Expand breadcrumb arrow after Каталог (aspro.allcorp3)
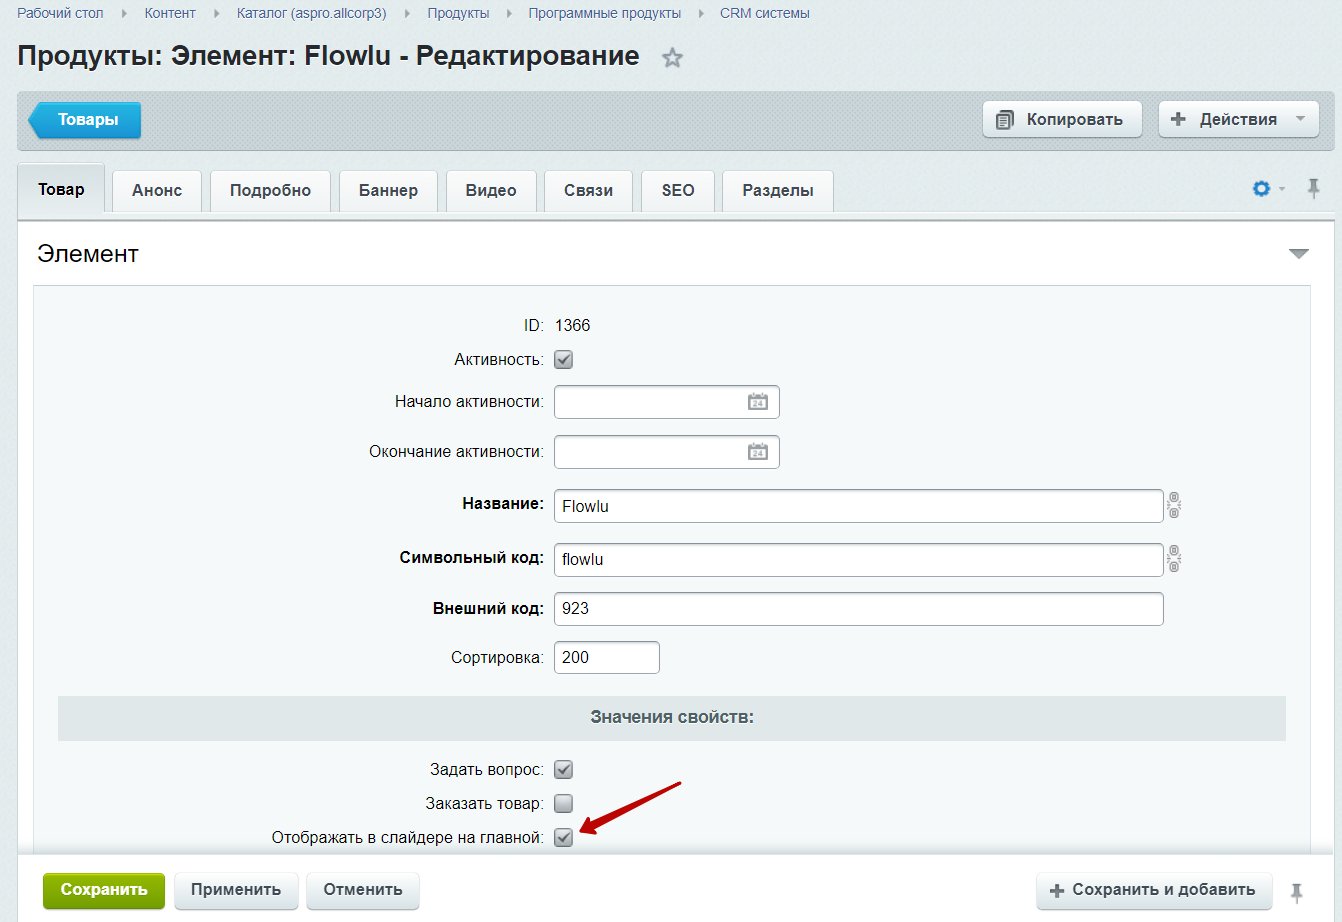 click(x=407, y=14)
